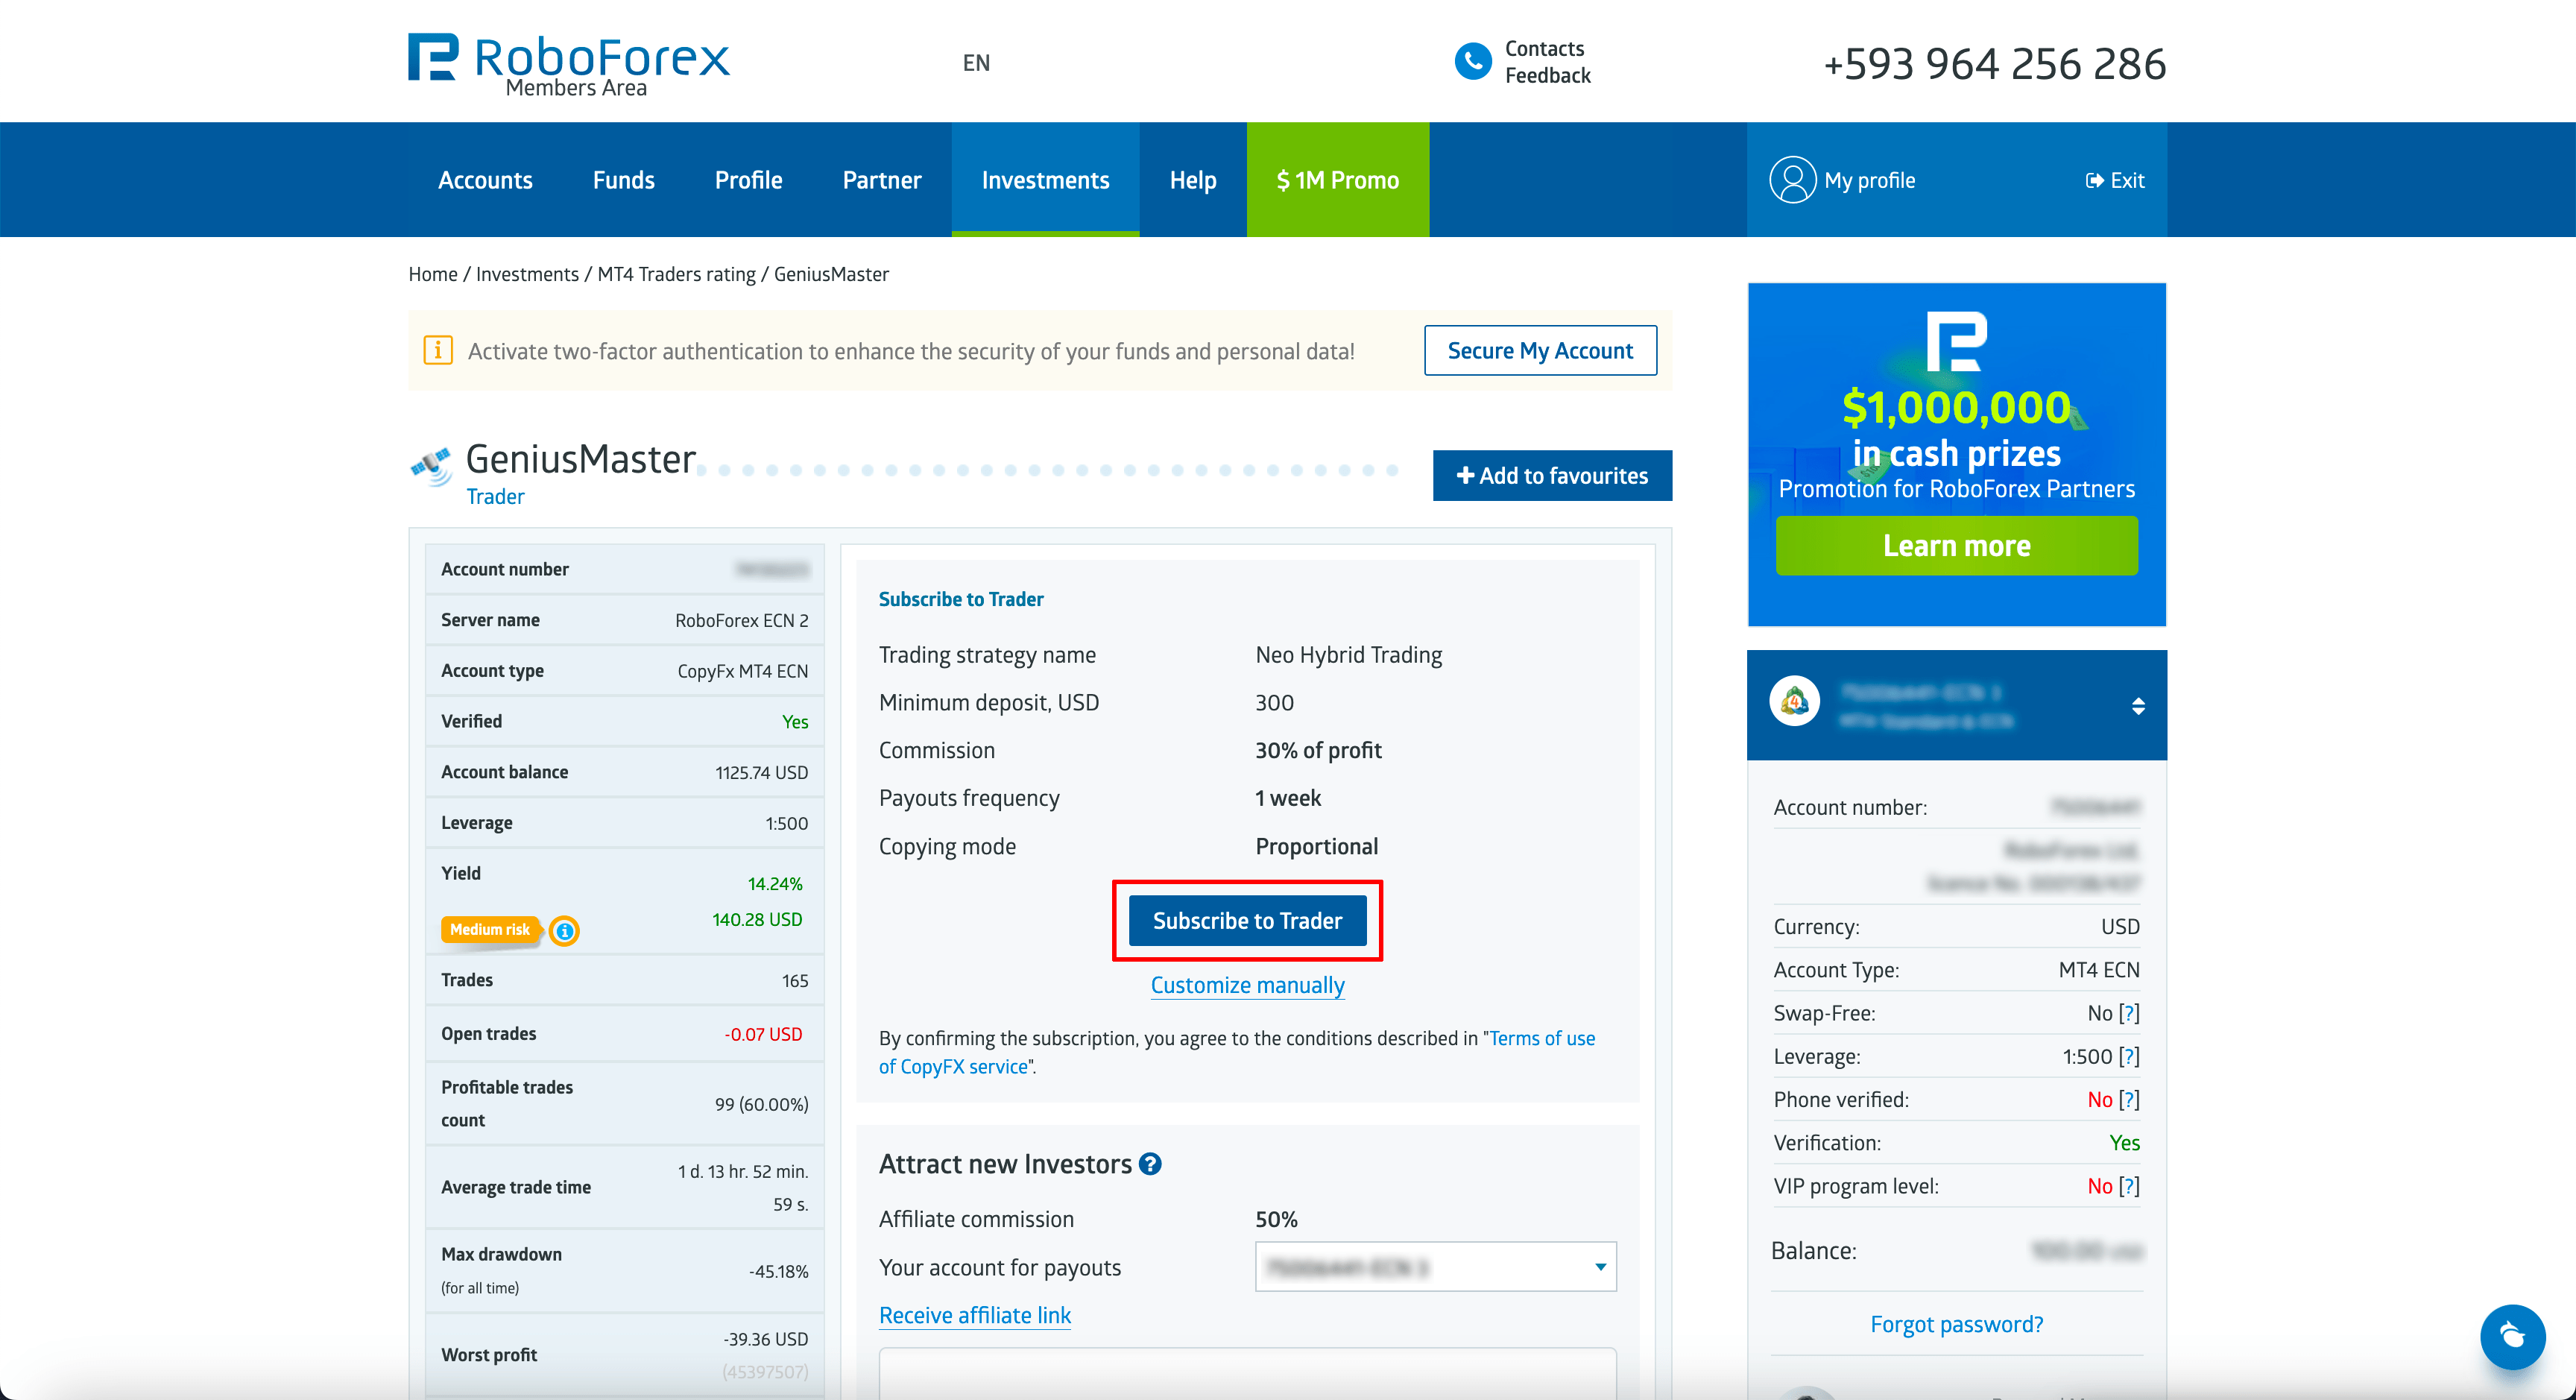The image size is (2576, 1400).
Task: Click the GeniusMaster satellite avatar icon
Action: point(432,467)
